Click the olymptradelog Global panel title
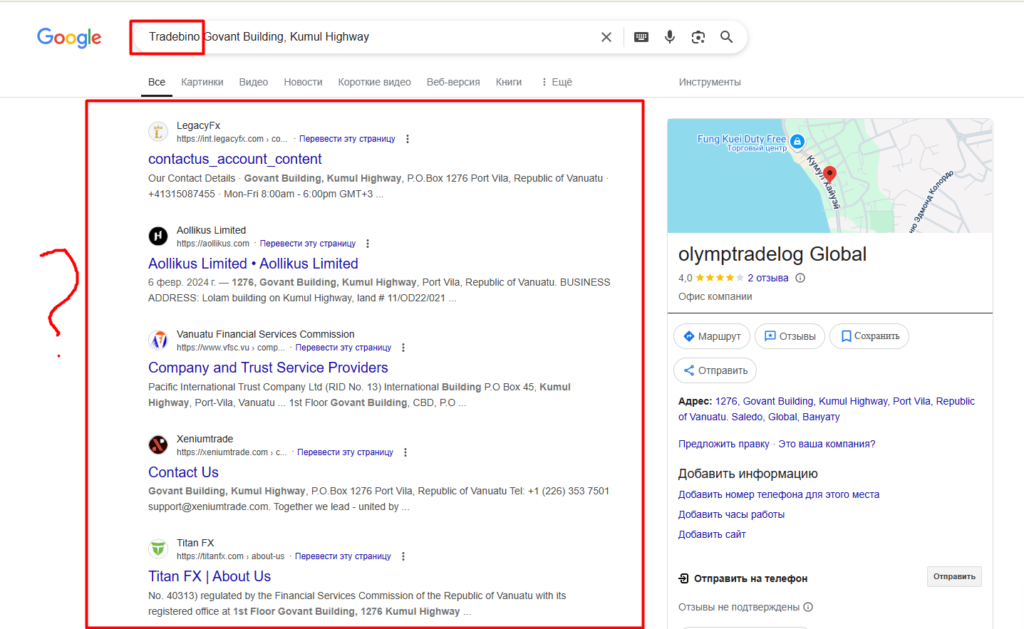 (x=772, y=254)
